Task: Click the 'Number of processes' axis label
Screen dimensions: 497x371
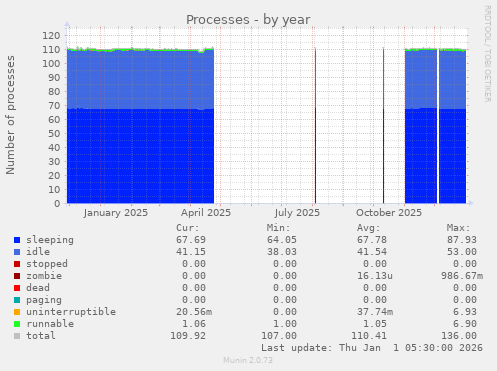Action: point(10,115)
